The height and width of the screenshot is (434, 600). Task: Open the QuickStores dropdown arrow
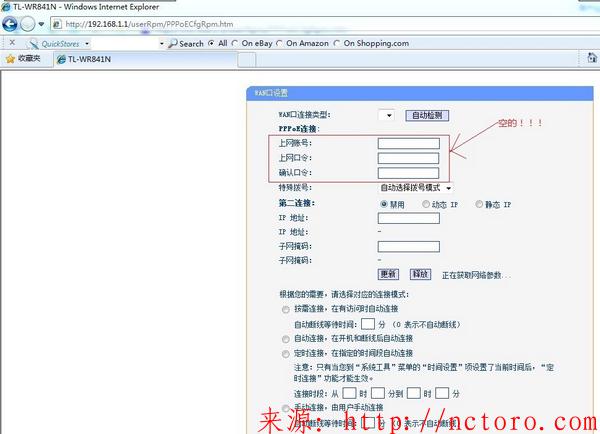pos(87,44)
